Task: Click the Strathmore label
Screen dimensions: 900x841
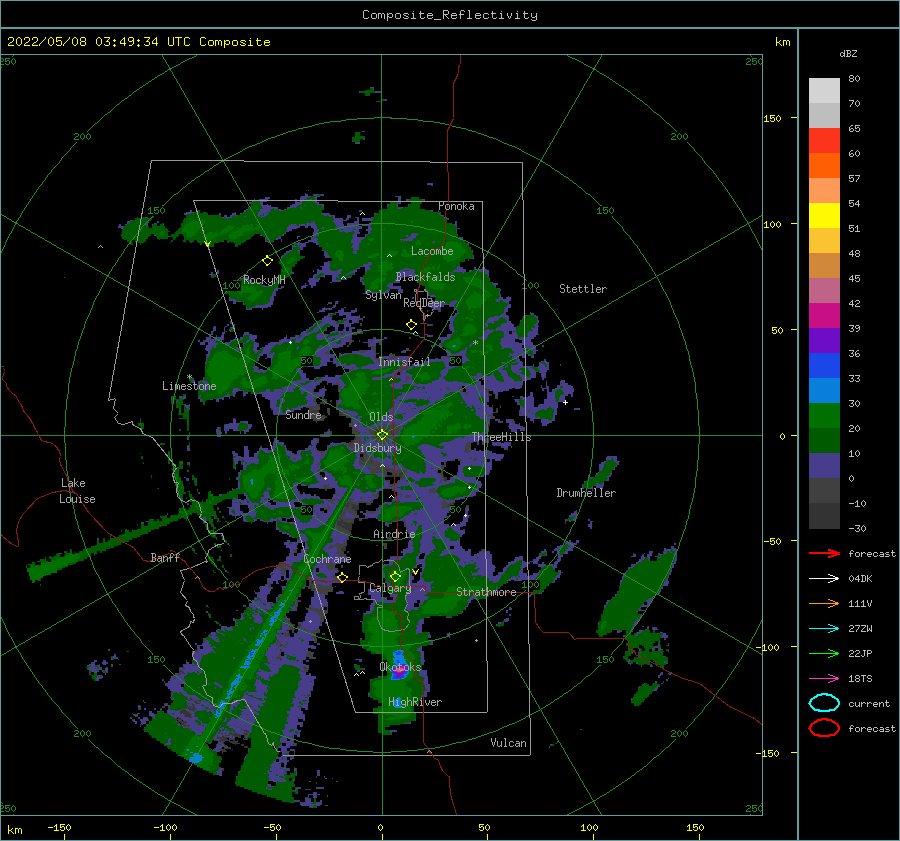Action: pyautogui.click(x=486, y=592)
